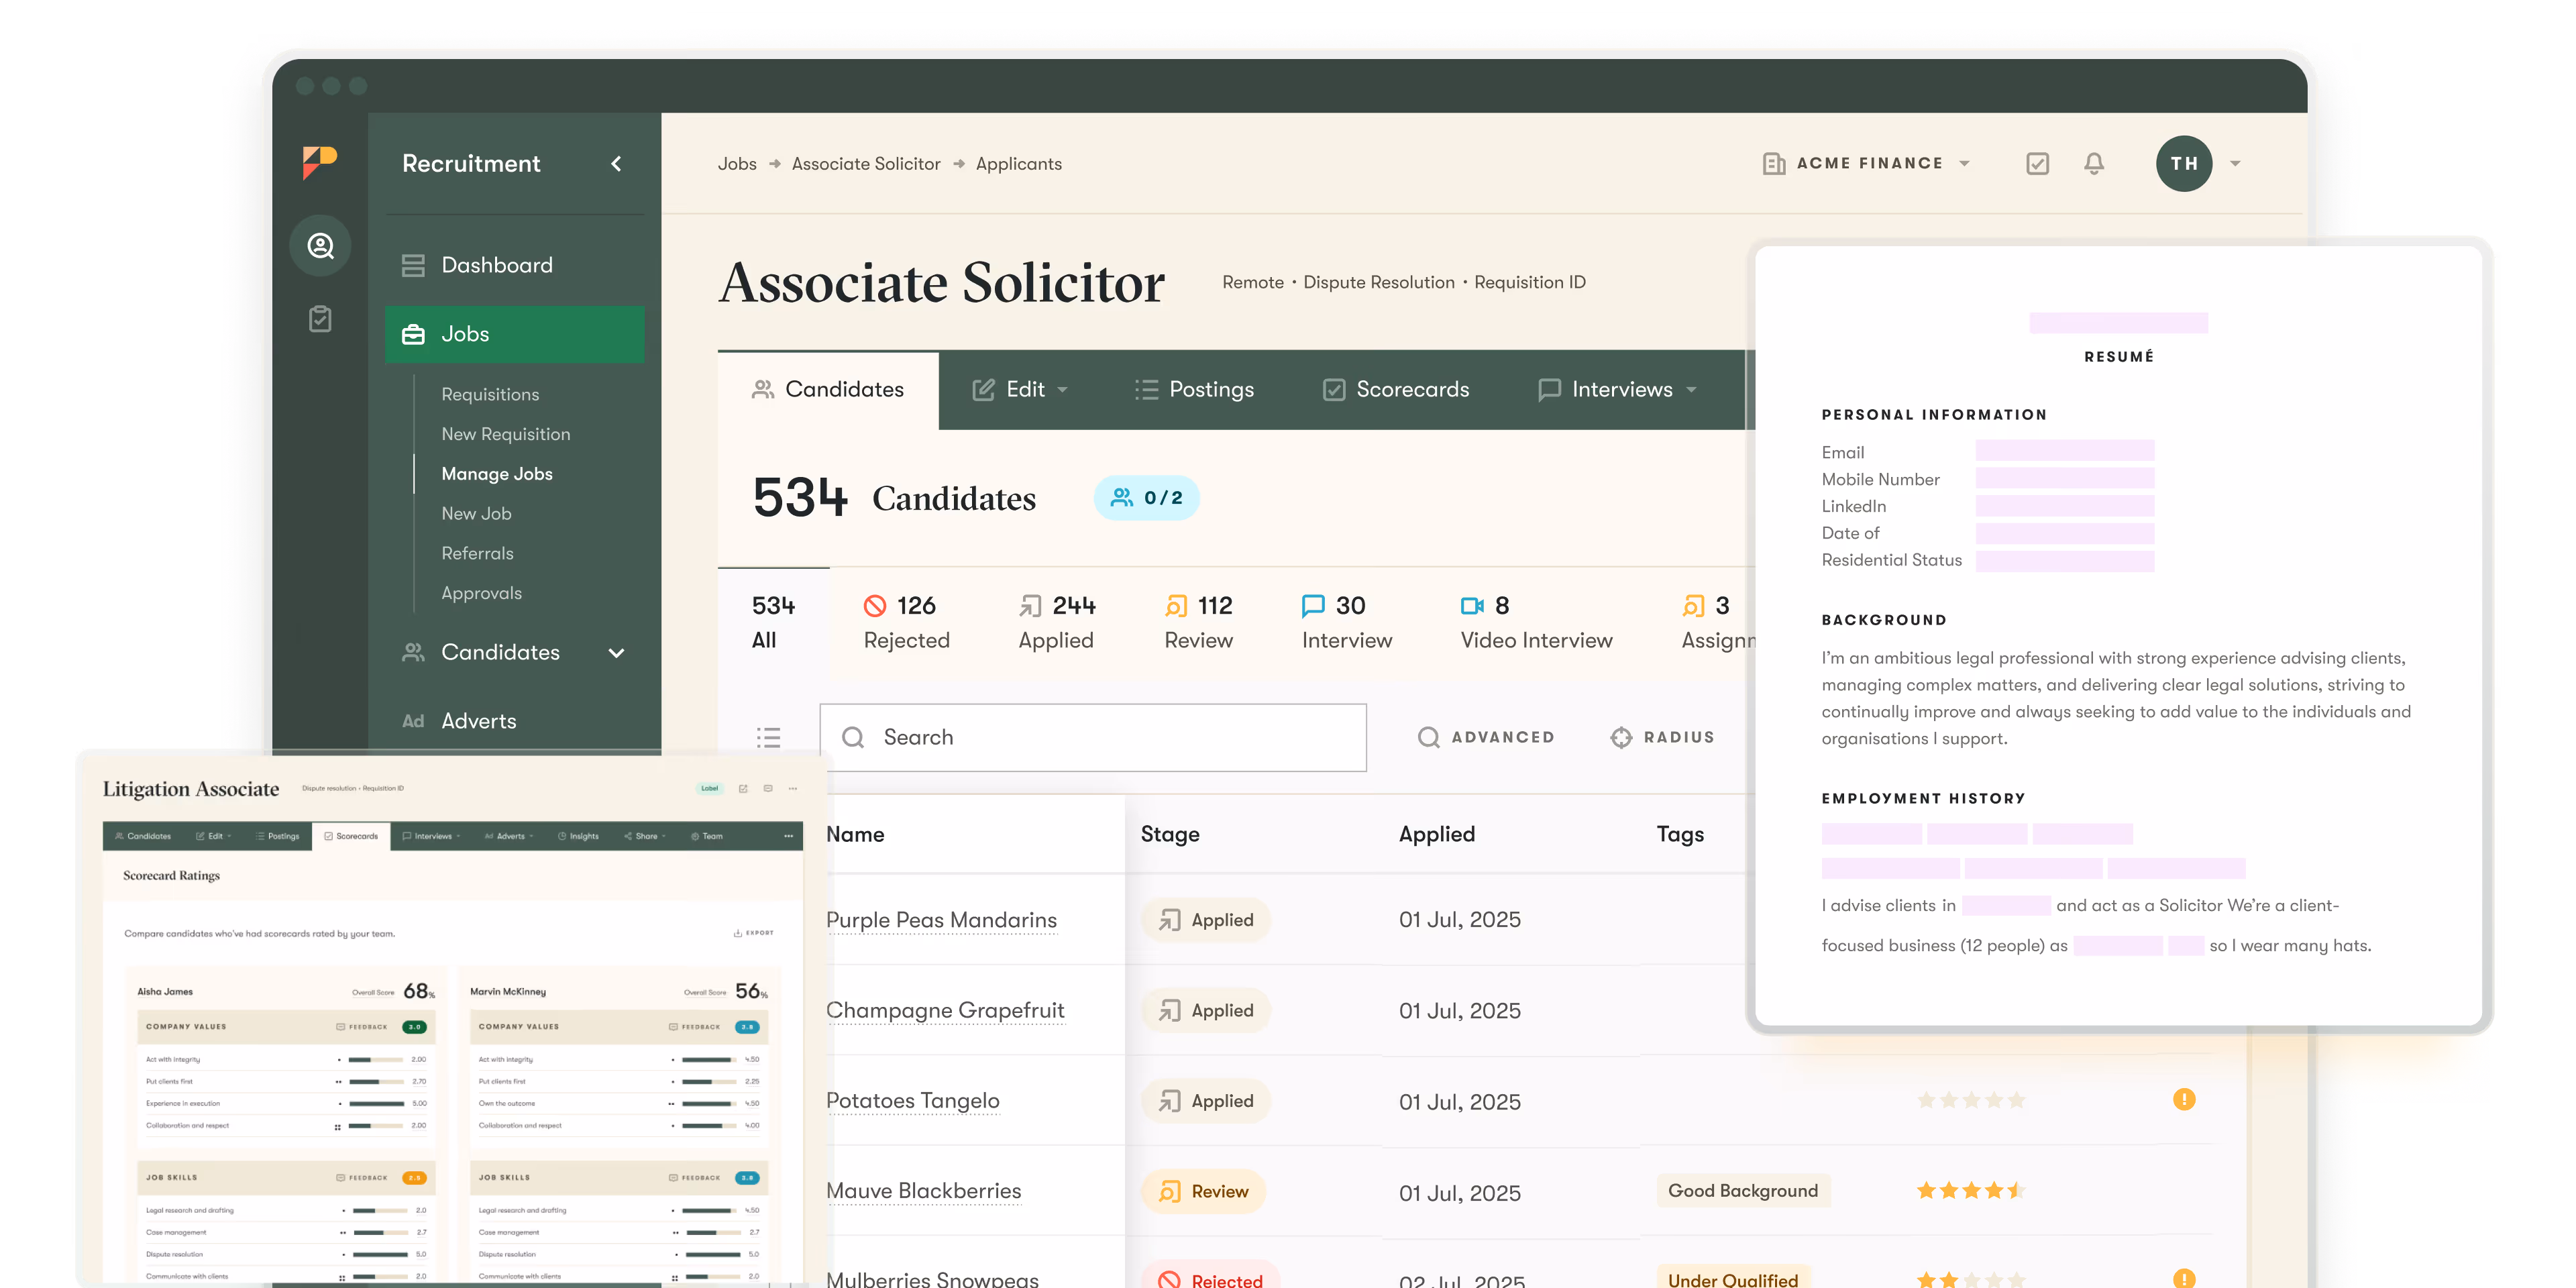Click Review stage badge for Mauve Blackberries
The image size is (2576, 1288).
1203,1192
